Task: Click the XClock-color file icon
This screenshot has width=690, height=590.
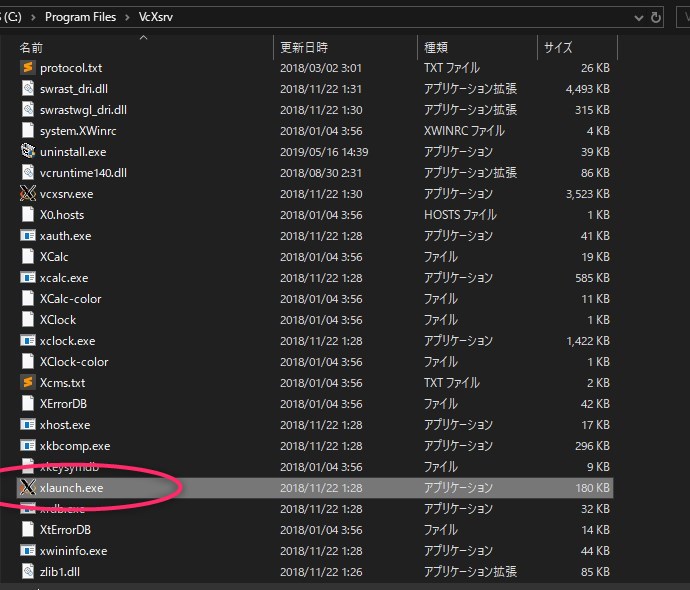Action: [x=28, y=362]
